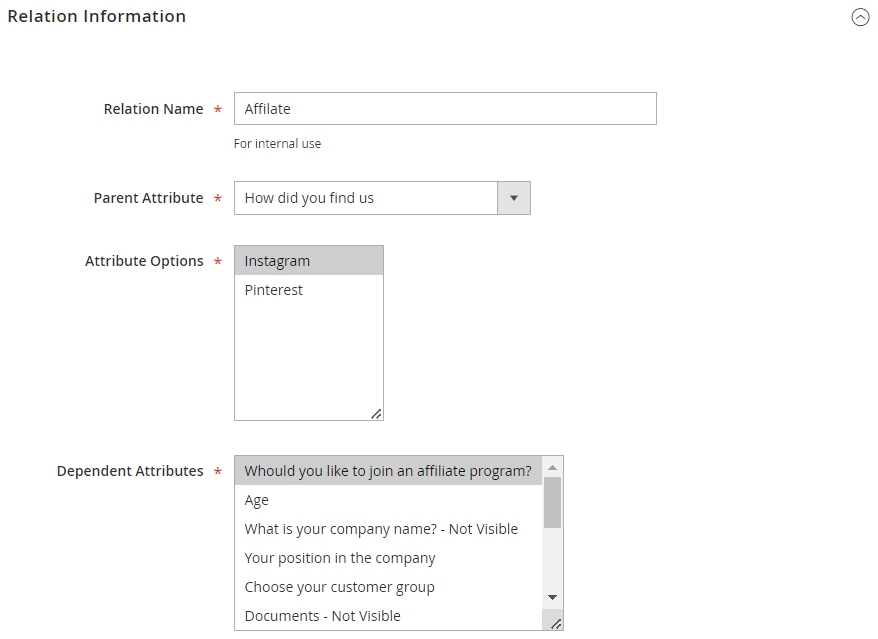Click the Dependent Attributes scrollbar thumb
878x639 pixels.
coord(552,502)
